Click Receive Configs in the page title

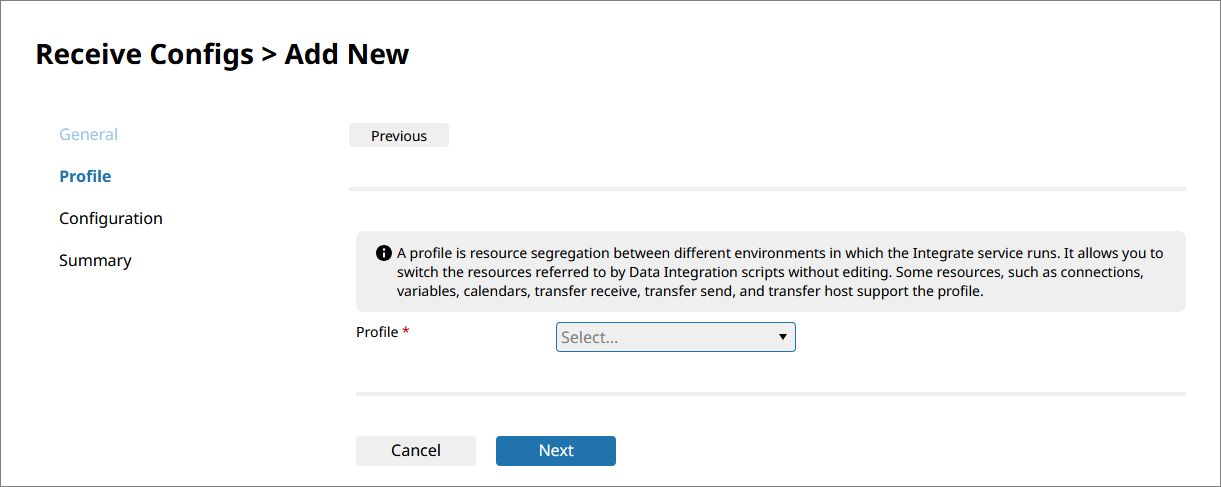144,54
